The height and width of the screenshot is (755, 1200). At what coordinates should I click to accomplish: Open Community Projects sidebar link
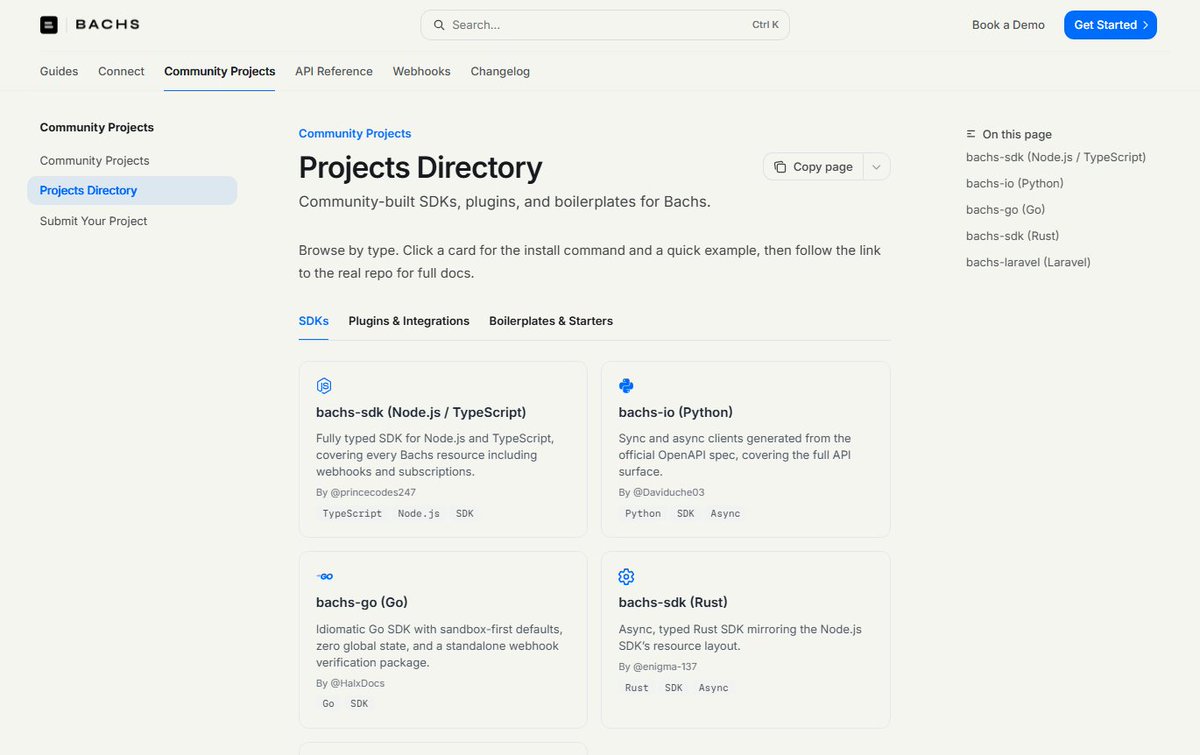(x=95, y=160)
